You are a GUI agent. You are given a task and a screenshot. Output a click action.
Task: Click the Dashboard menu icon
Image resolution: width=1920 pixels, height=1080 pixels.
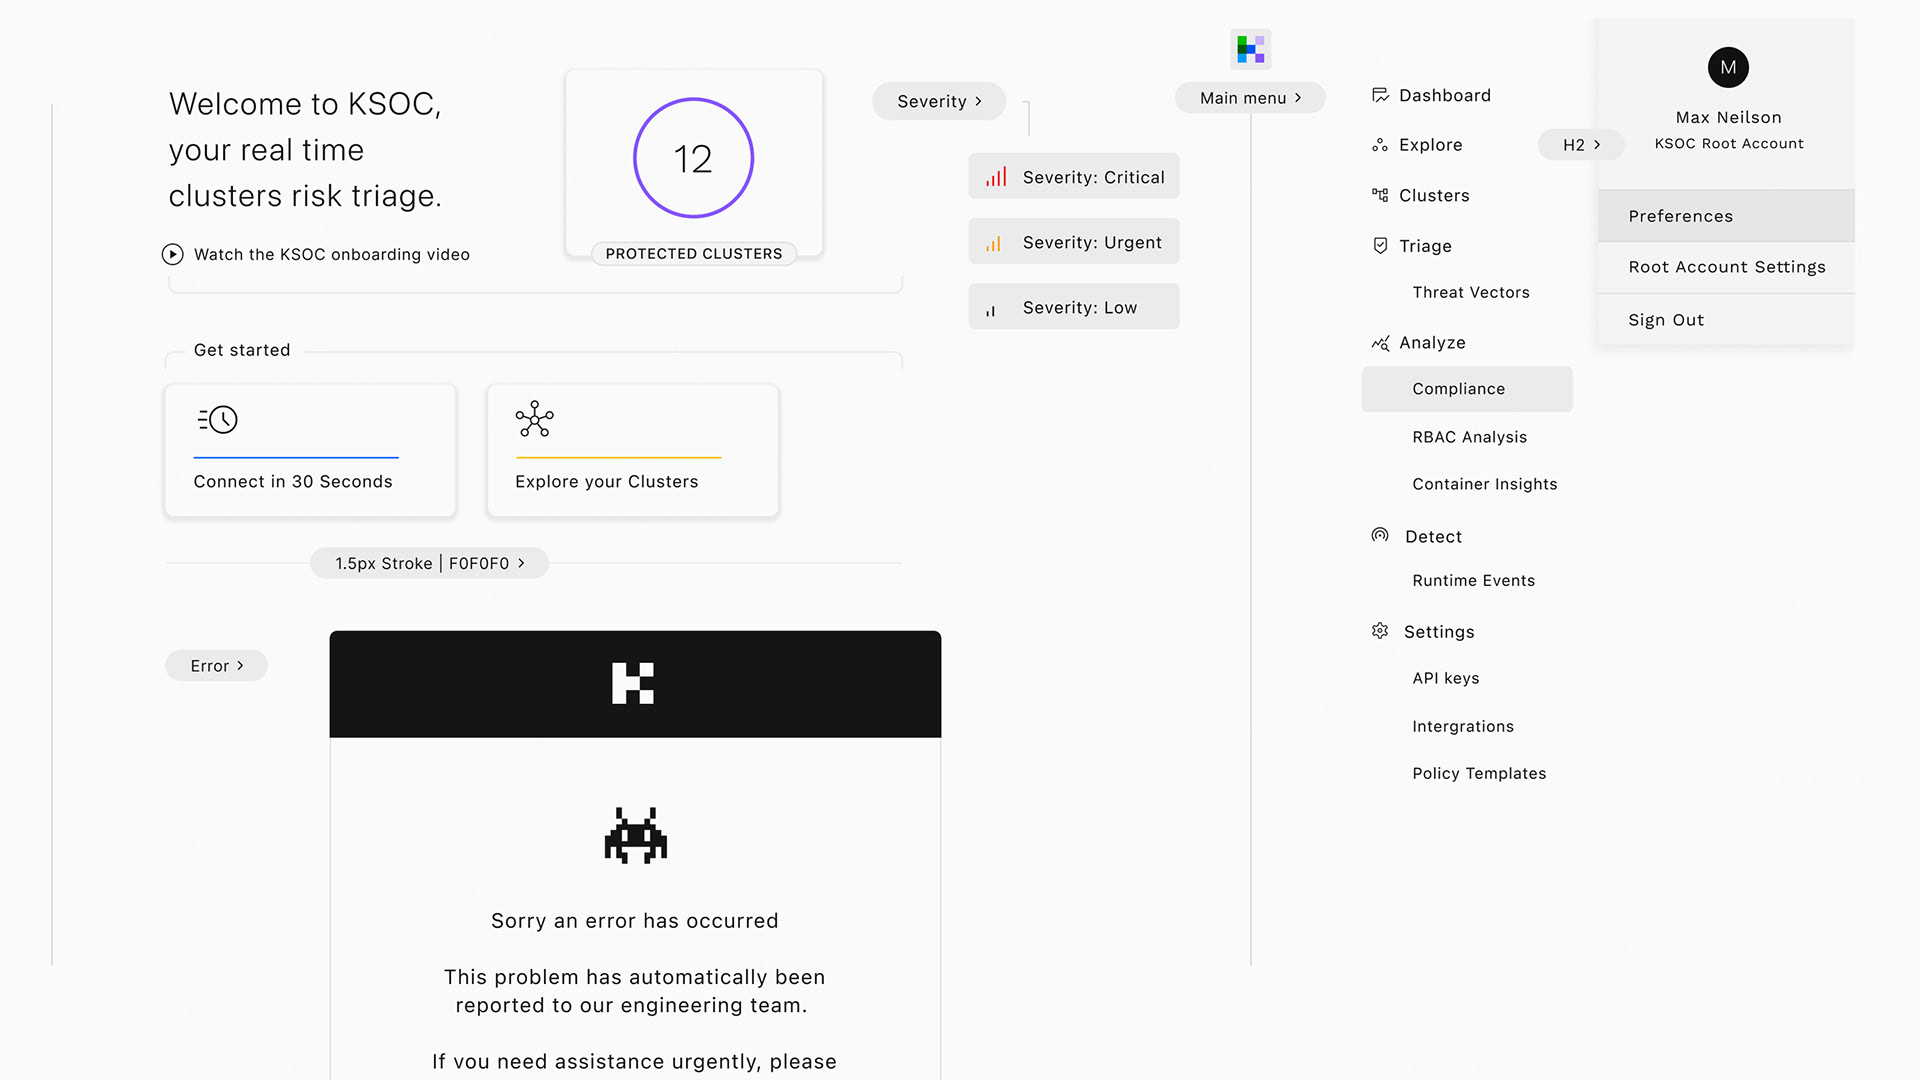pyautogui.click(x=1380, y=95)
